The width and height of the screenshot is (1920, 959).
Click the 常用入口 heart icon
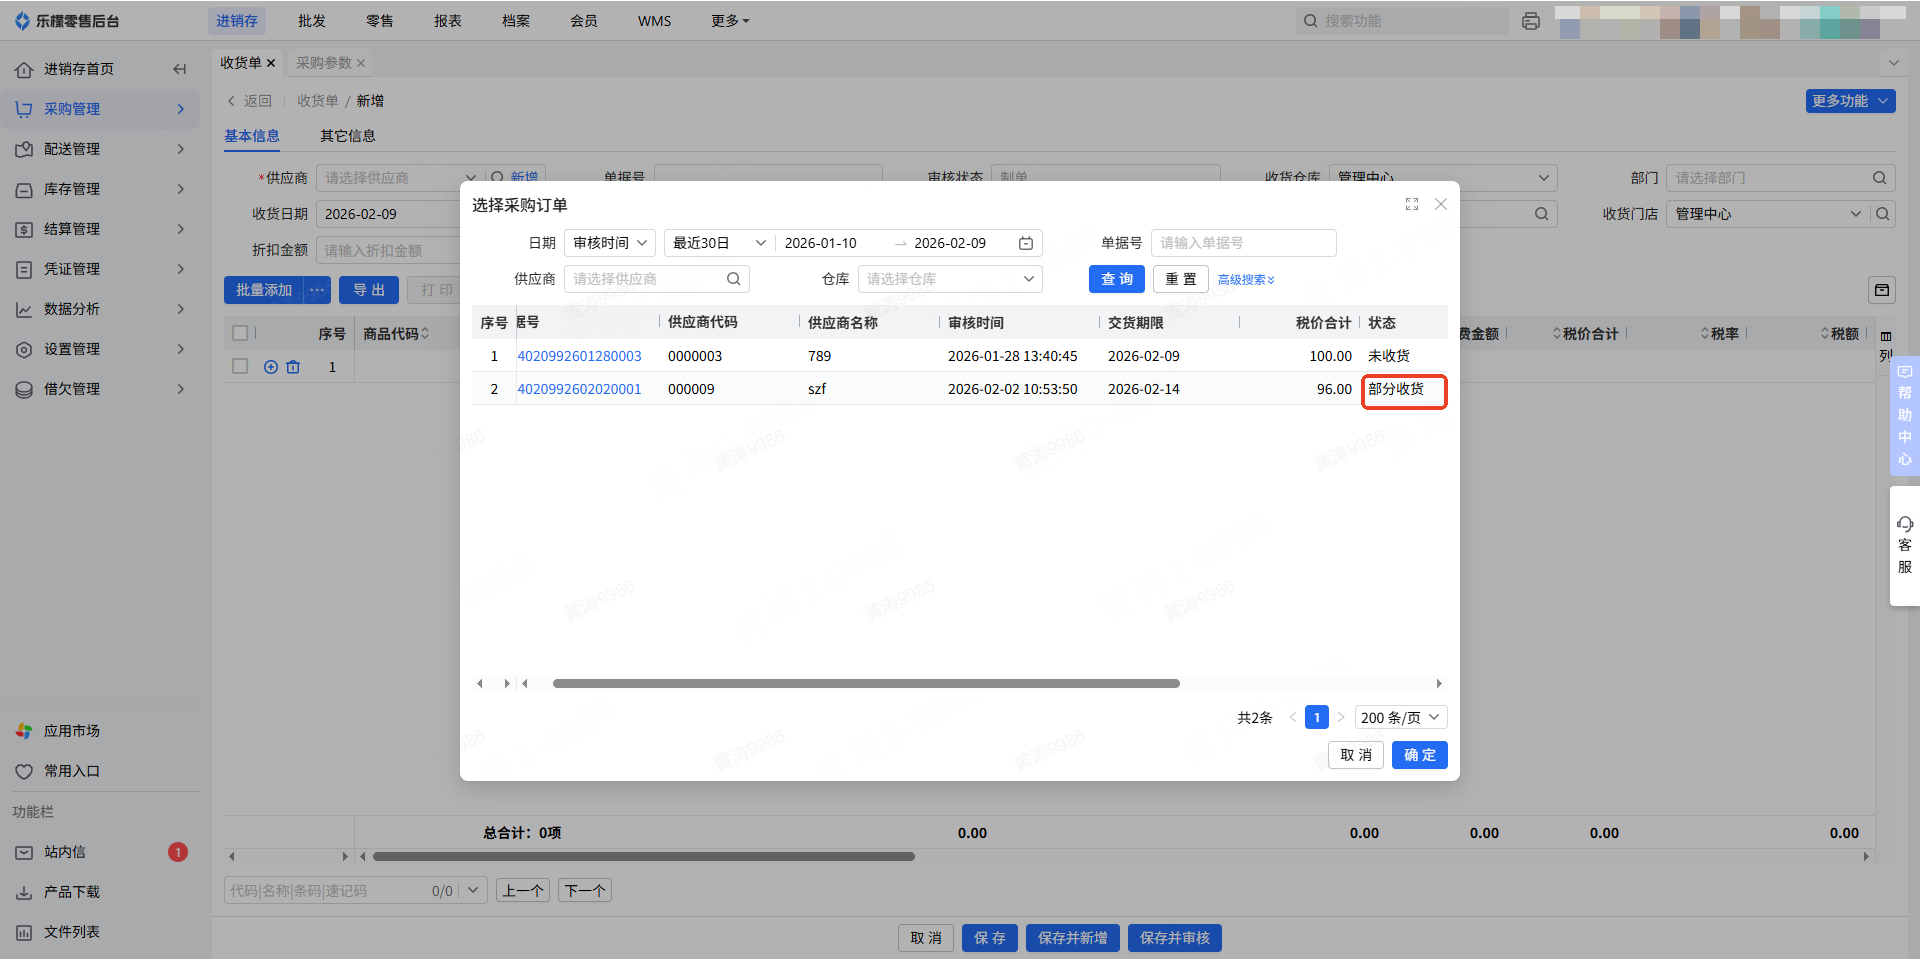[x=24, y=771]
